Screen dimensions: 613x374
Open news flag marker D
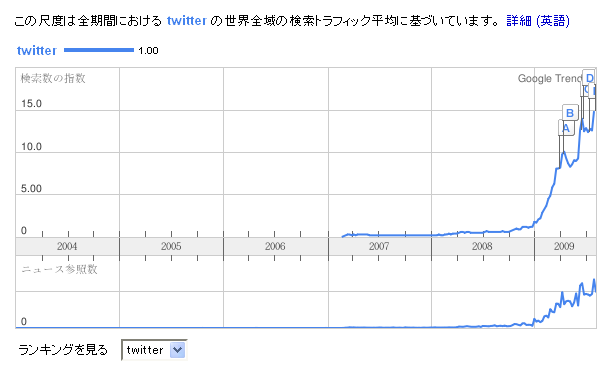click(589, 78)
